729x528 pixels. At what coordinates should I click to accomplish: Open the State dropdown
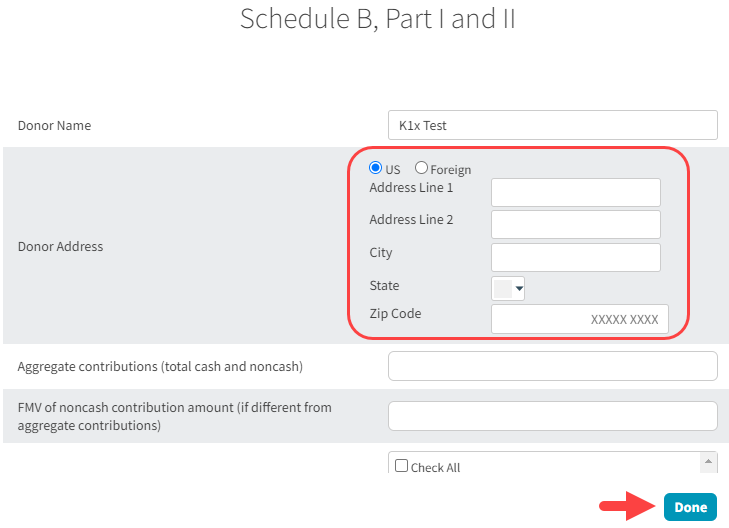click(x=508, y=289)
